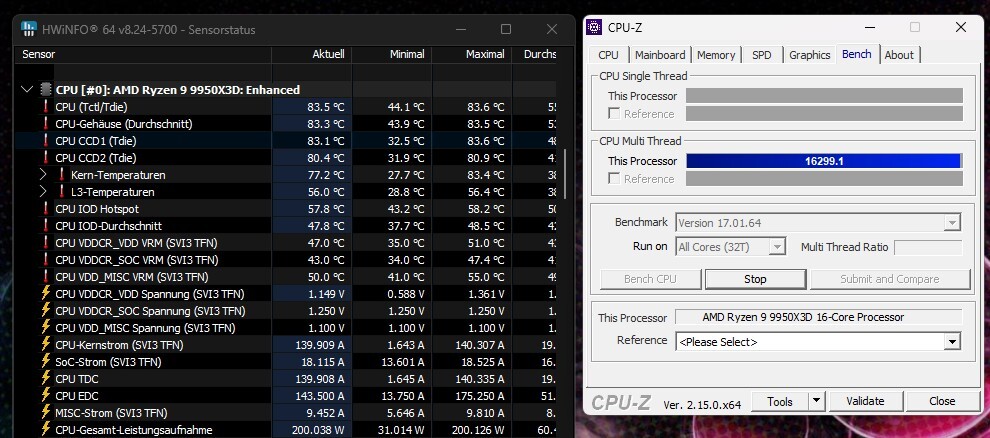Collapse the CPU [#0] AMD Ryzen sensor group
The width and height of the screenshot is (990, 438).
click(27, 90)
